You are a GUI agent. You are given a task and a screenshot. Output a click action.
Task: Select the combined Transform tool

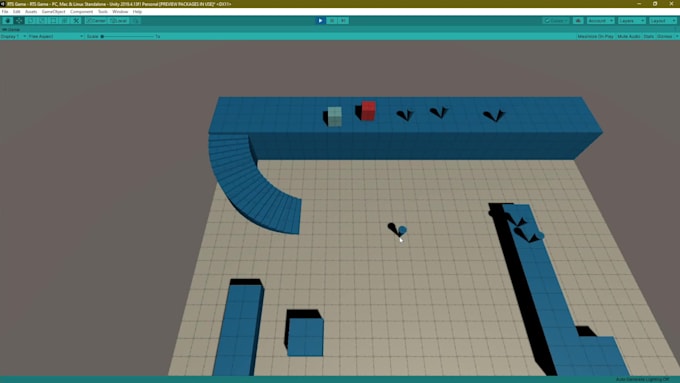[x=64, y=21]
